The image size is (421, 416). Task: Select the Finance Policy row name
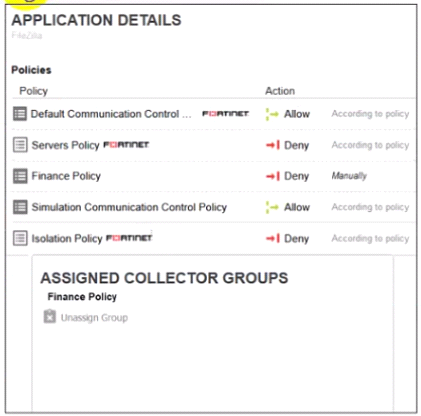coord(66,176)
